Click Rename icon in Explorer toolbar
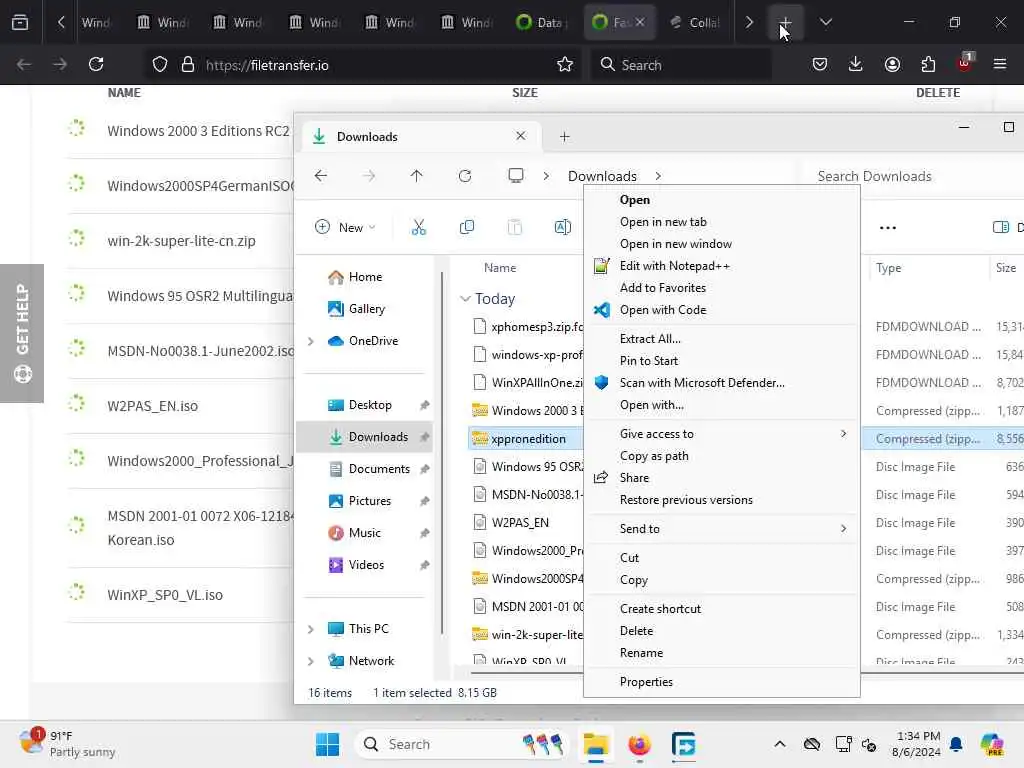The height and width of the screenshot is (768, 1024). point(562,227)
